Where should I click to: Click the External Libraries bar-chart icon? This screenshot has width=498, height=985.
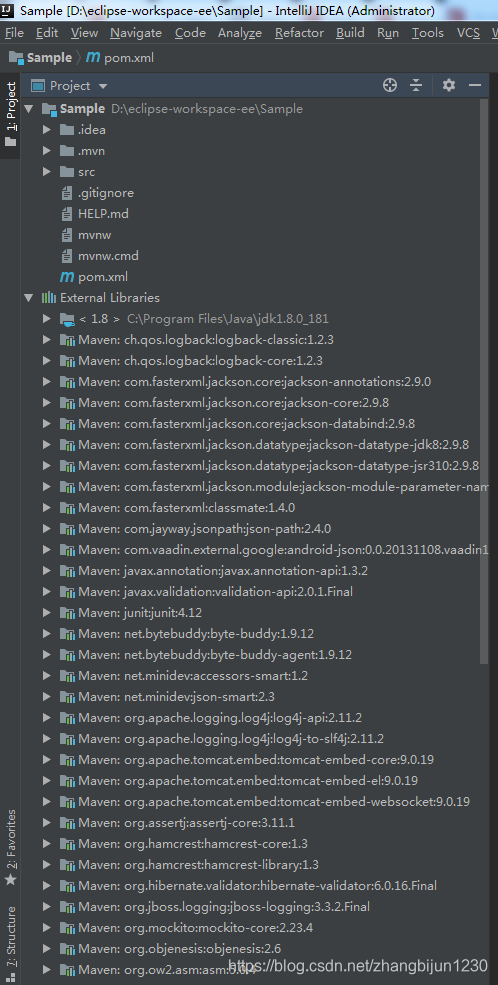[49, 298]
